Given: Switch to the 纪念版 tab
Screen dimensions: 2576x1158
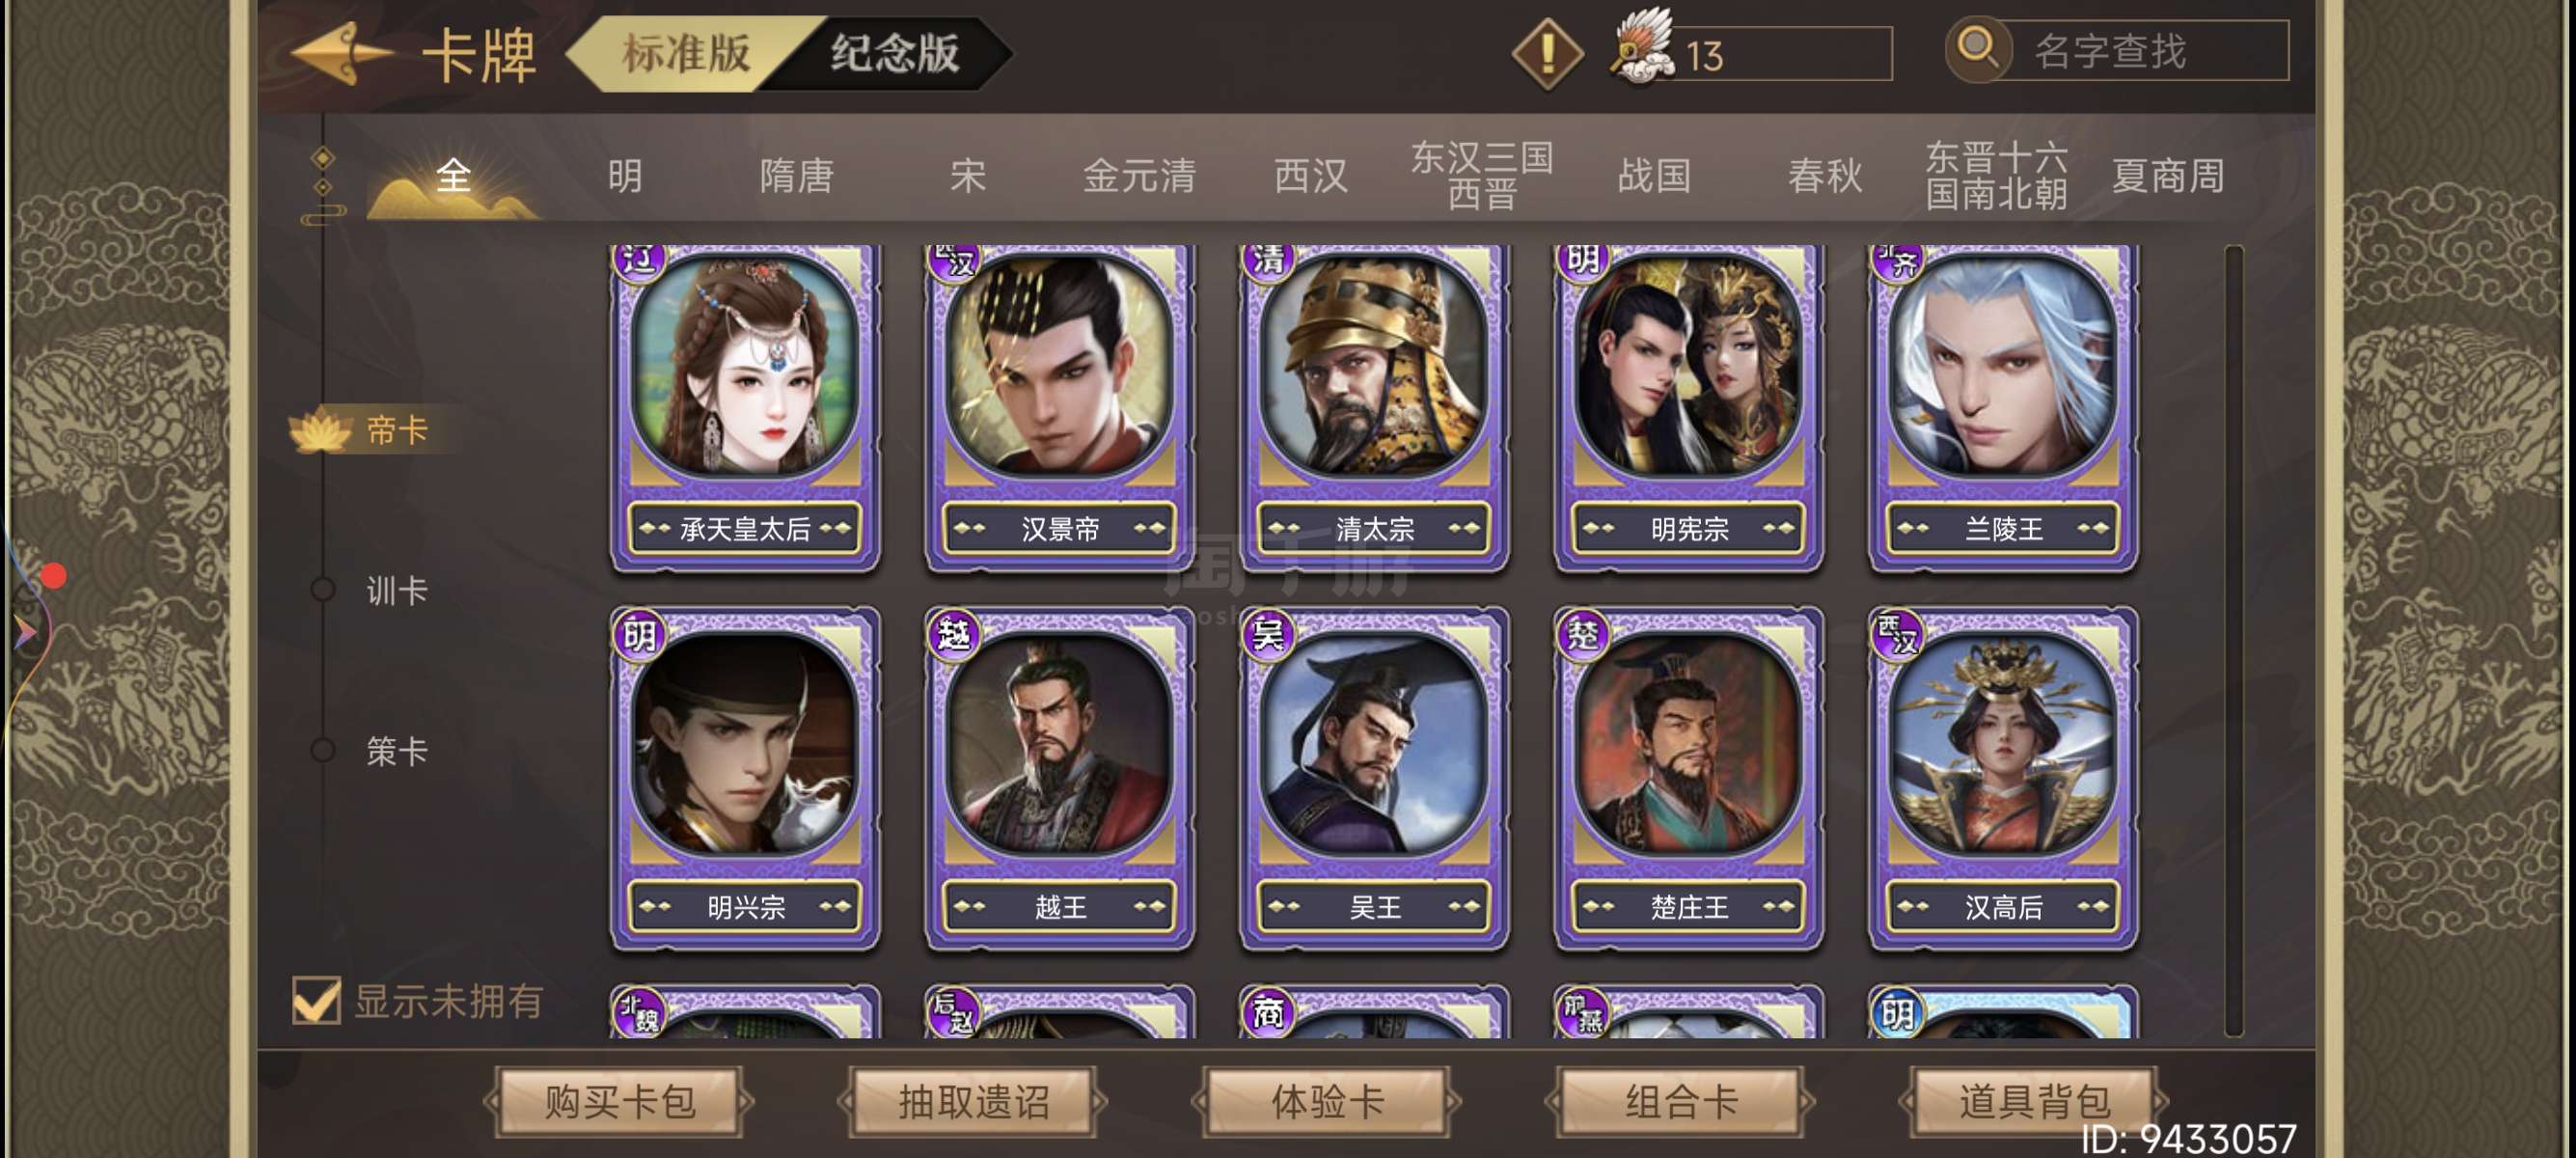Looking at the screenshot, I should coord(893,53).
